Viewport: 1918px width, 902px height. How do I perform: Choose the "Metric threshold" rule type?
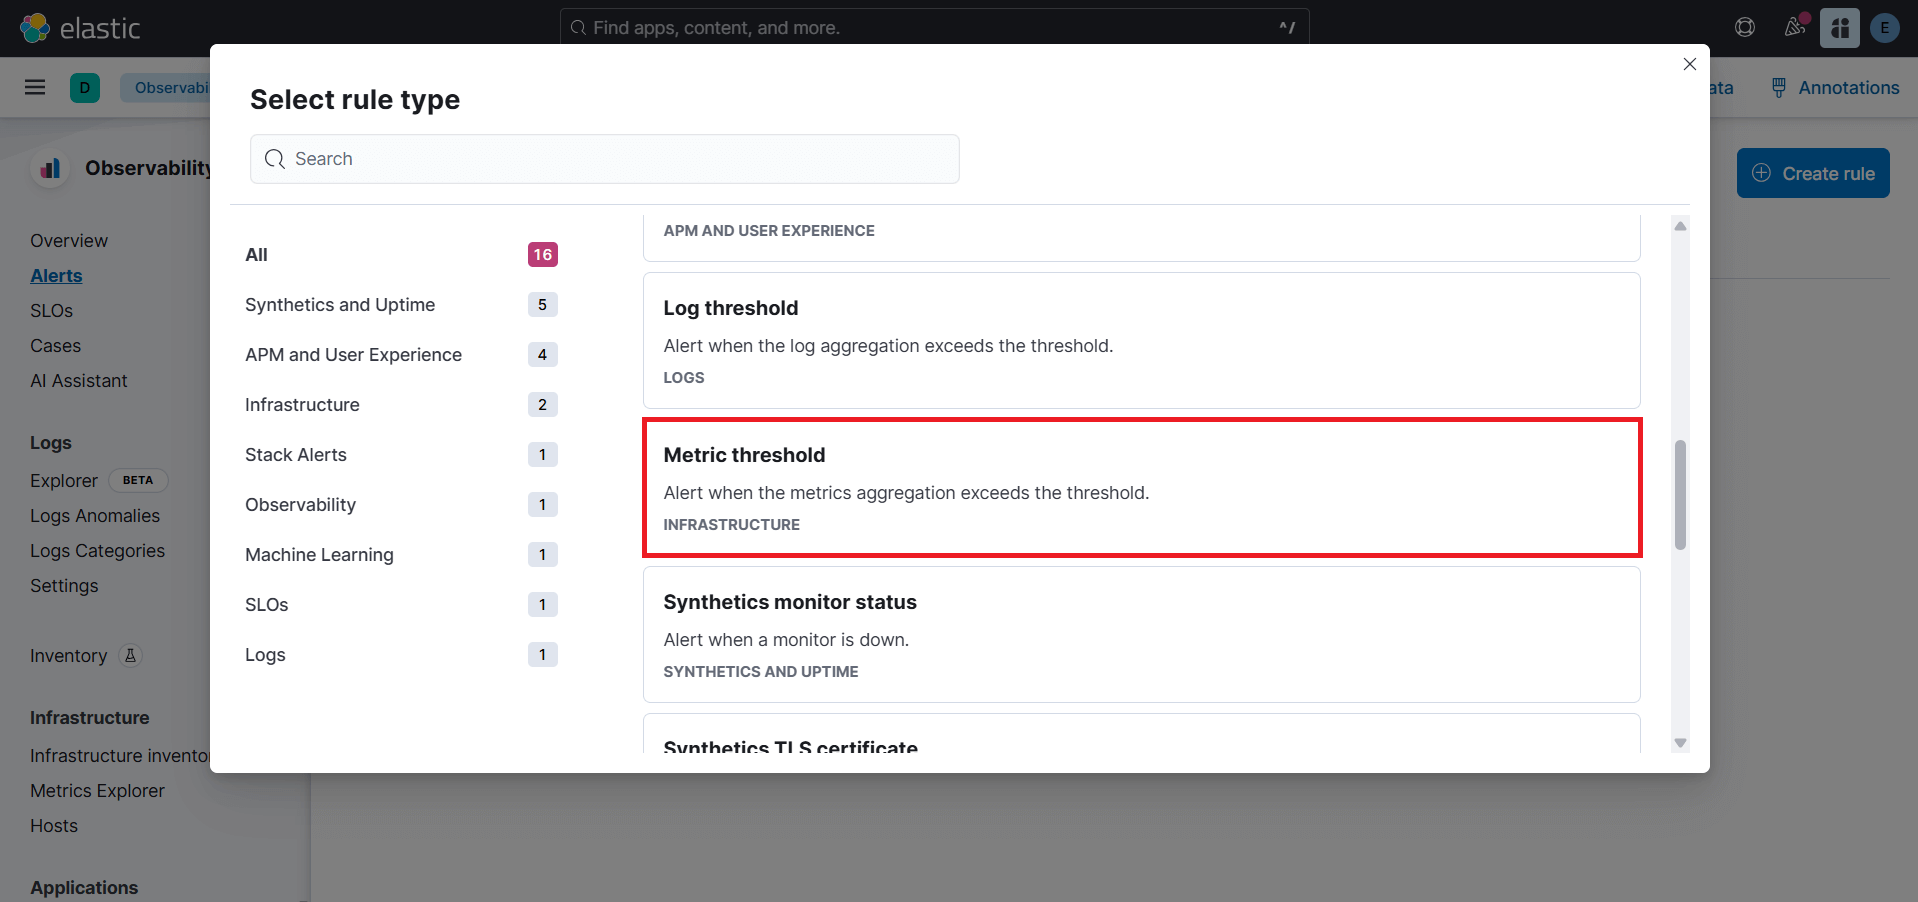[1141, 487]
